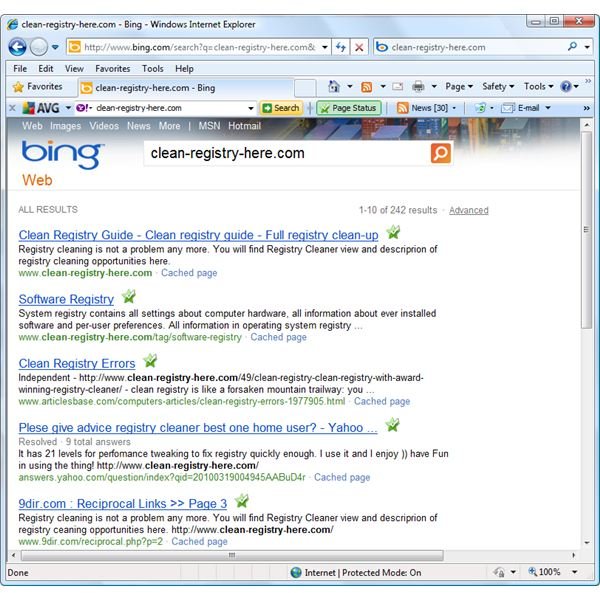The height and width of the screenshot is (593, 600).
Task: Click AVG safe star beside Clean Registry Errors
Action: point(150,360)
